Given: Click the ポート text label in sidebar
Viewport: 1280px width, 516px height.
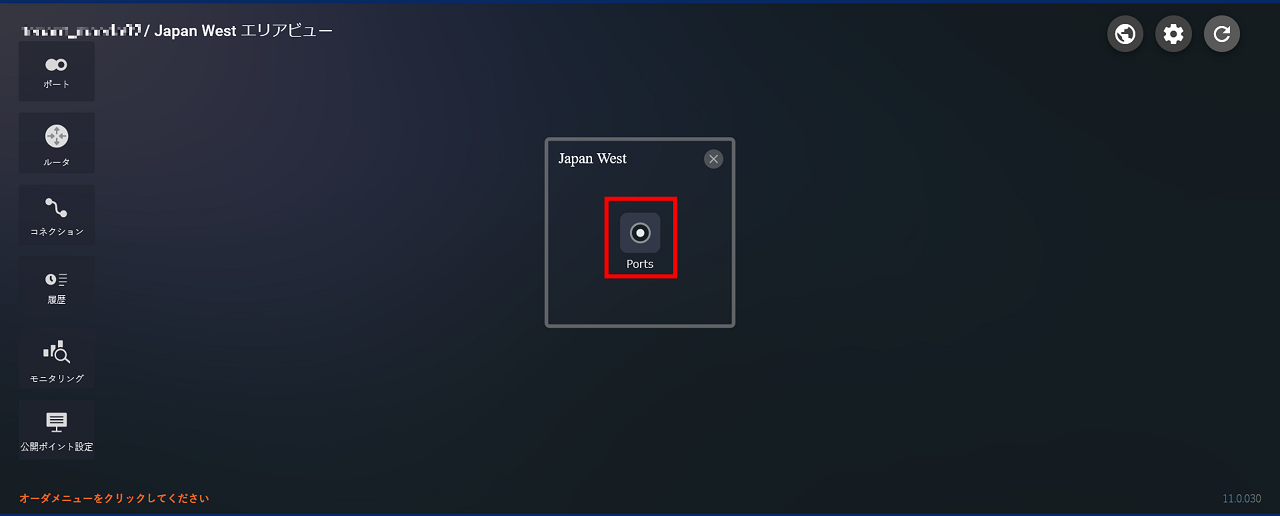Looking at the screenshot, I should (x=56, y=84).
